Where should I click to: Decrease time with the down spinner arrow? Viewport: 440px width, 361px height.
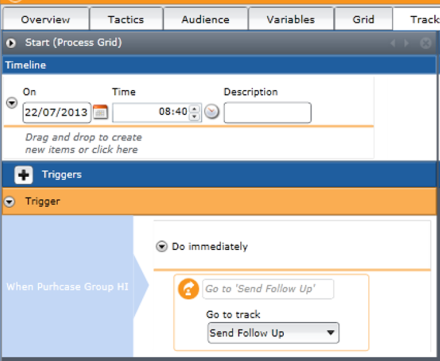coord(194,116)
